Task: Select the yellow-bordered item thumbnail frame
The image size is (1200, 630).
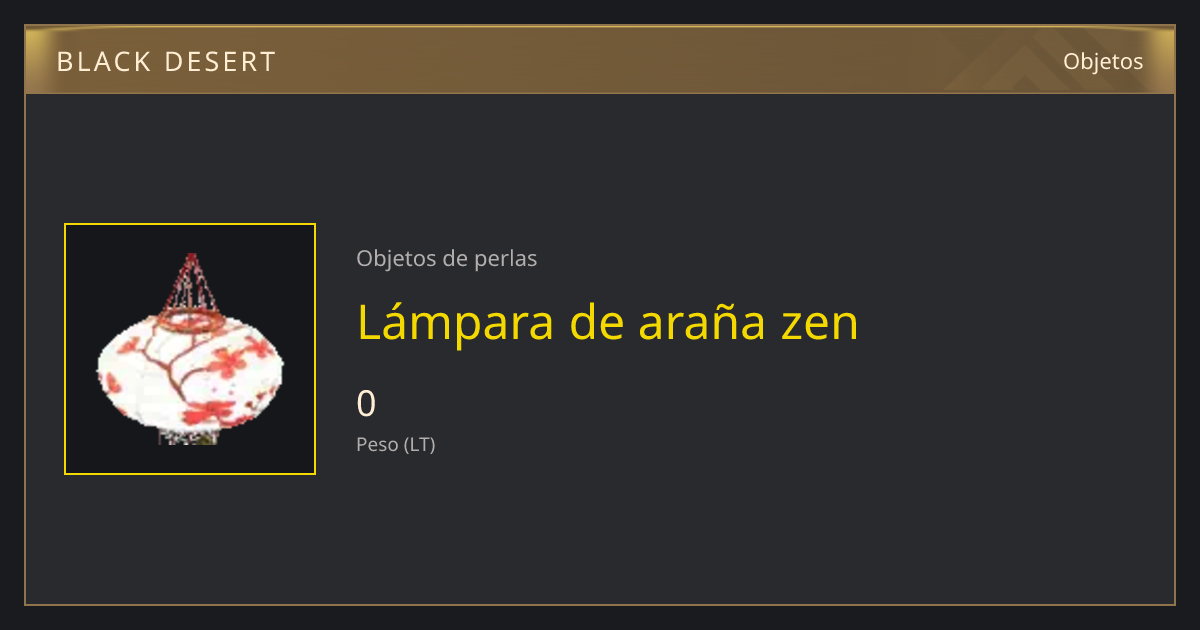Action: (x=190, y=349)
